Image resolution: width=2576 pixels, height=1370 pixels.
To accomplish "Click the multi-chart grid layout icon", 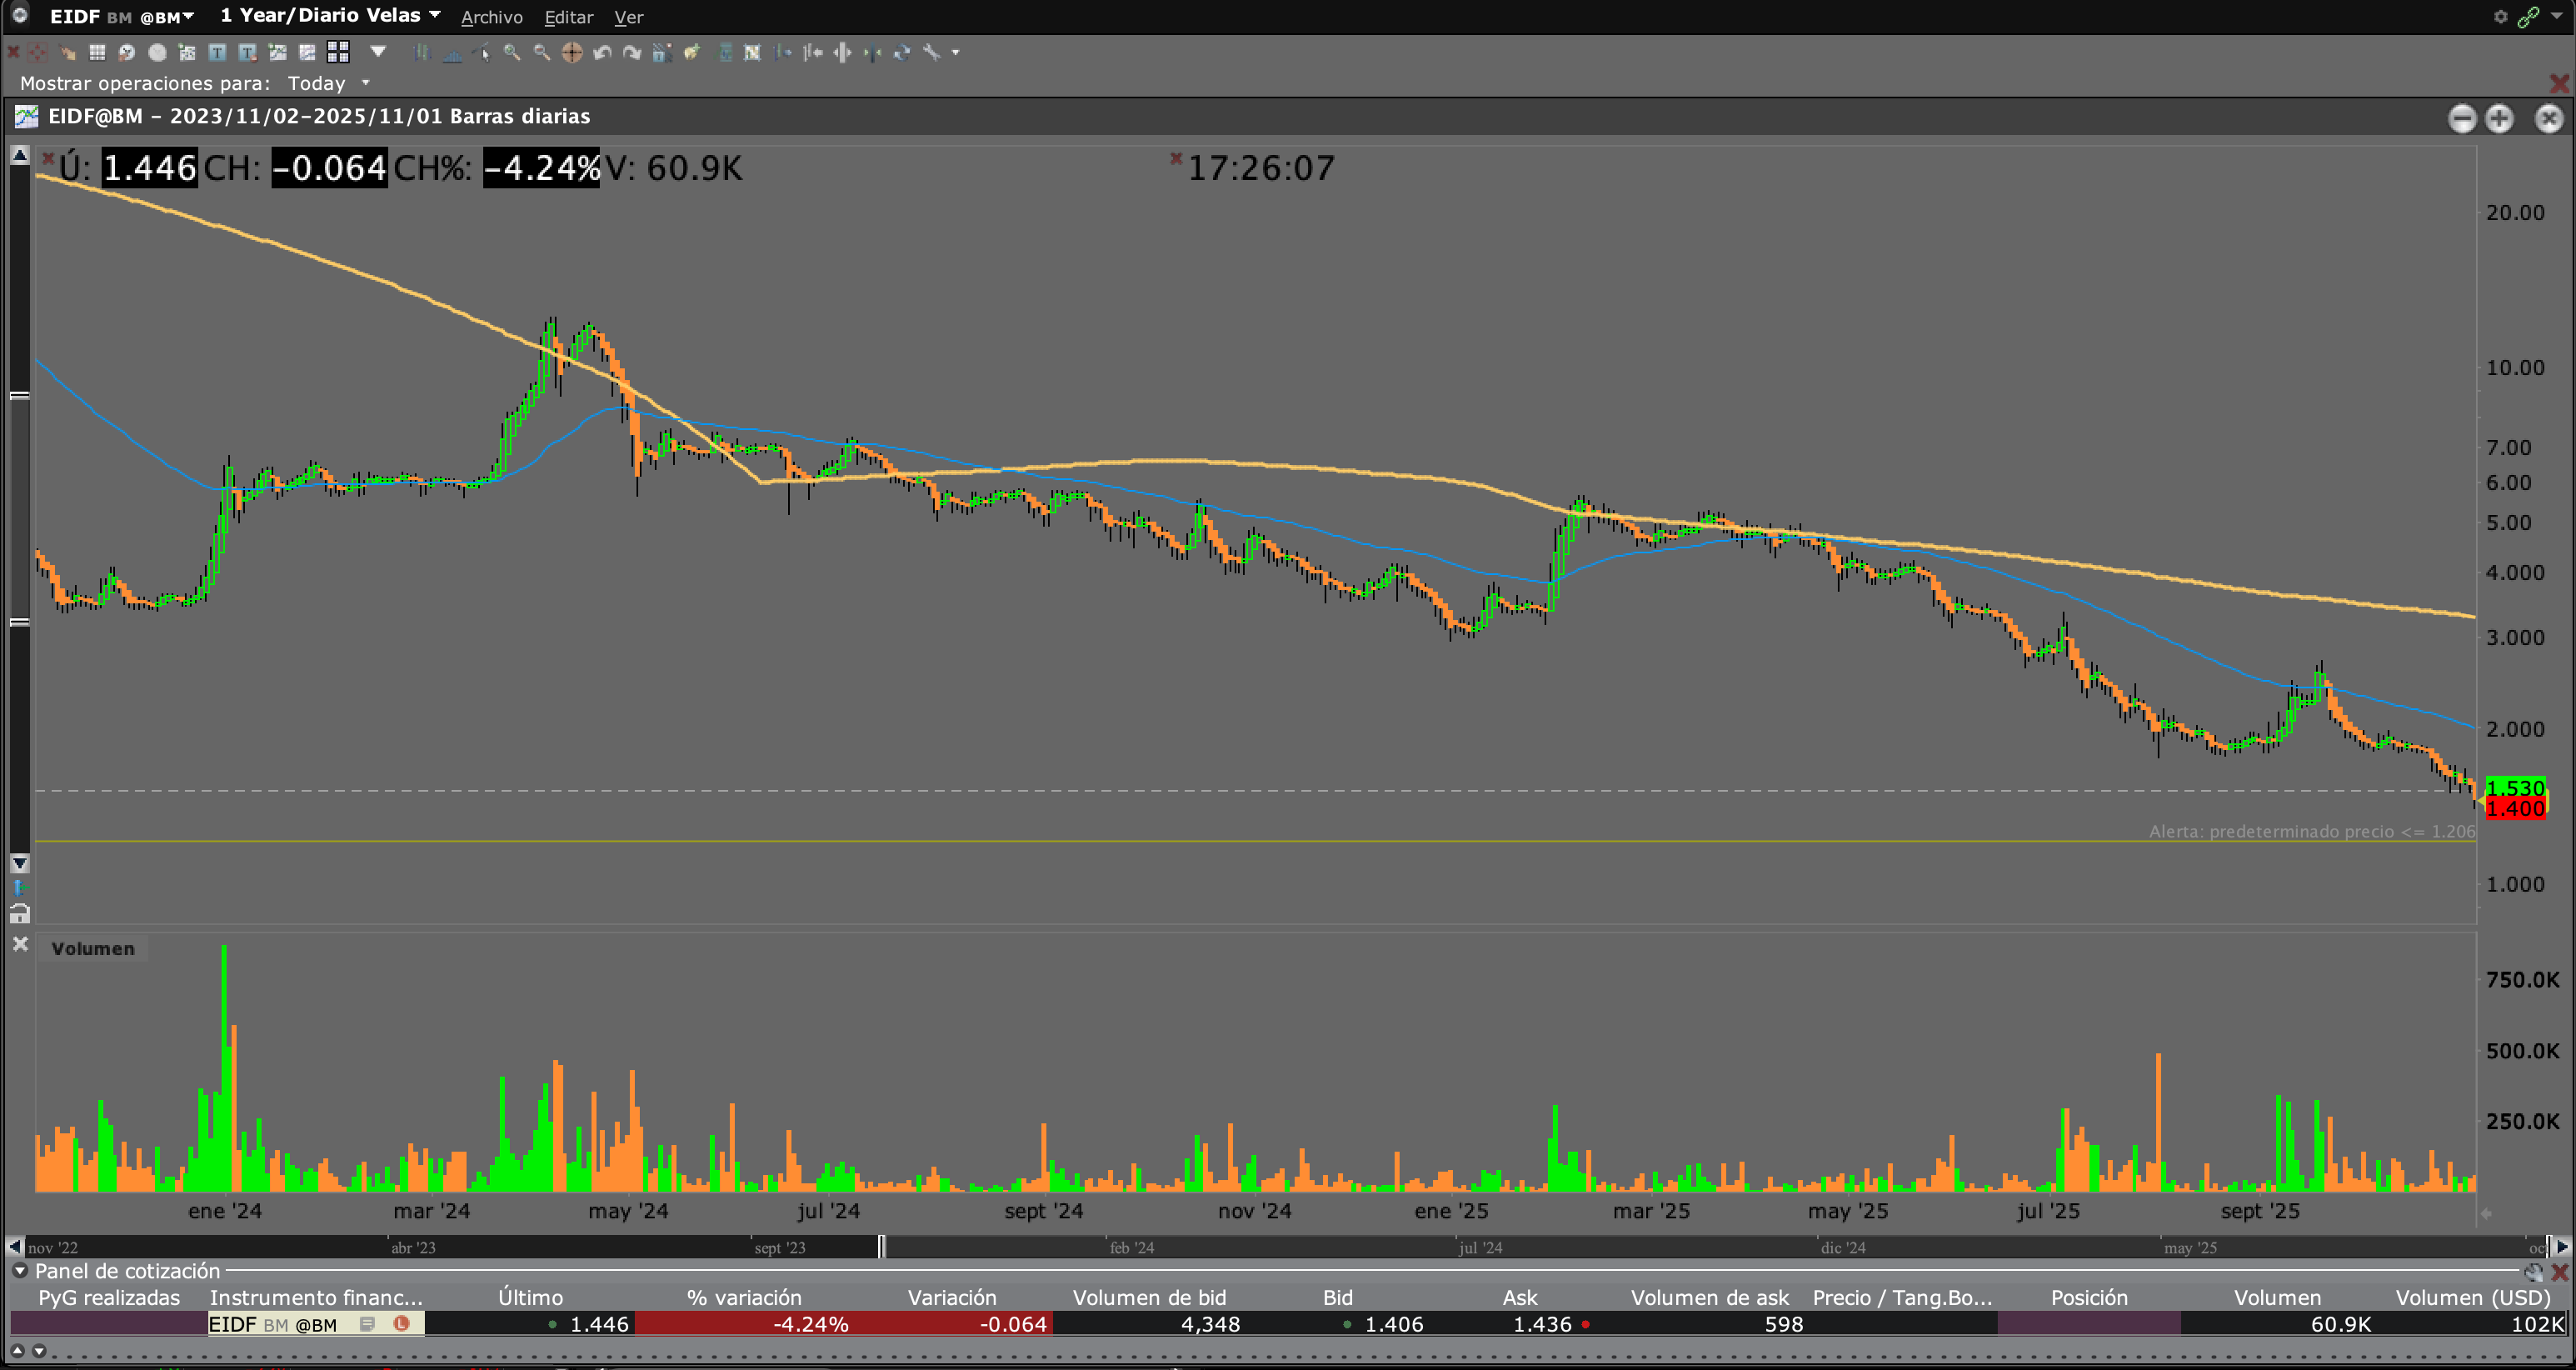I will pos(338,53).
